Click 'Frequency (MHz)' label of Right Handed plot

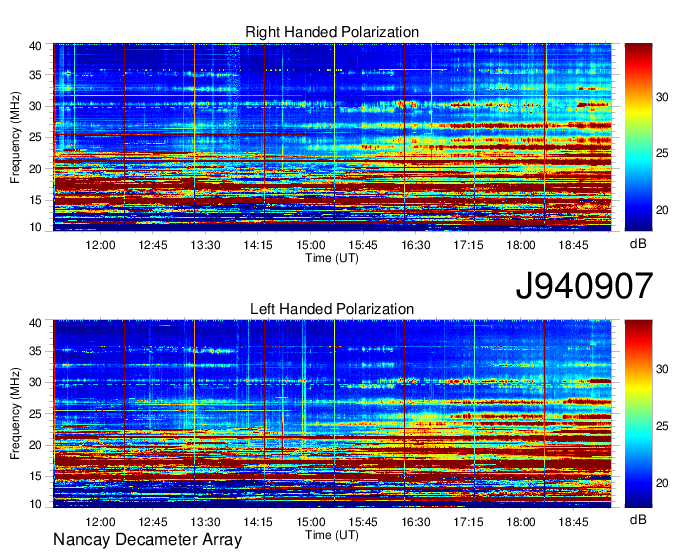pos(15,137)
